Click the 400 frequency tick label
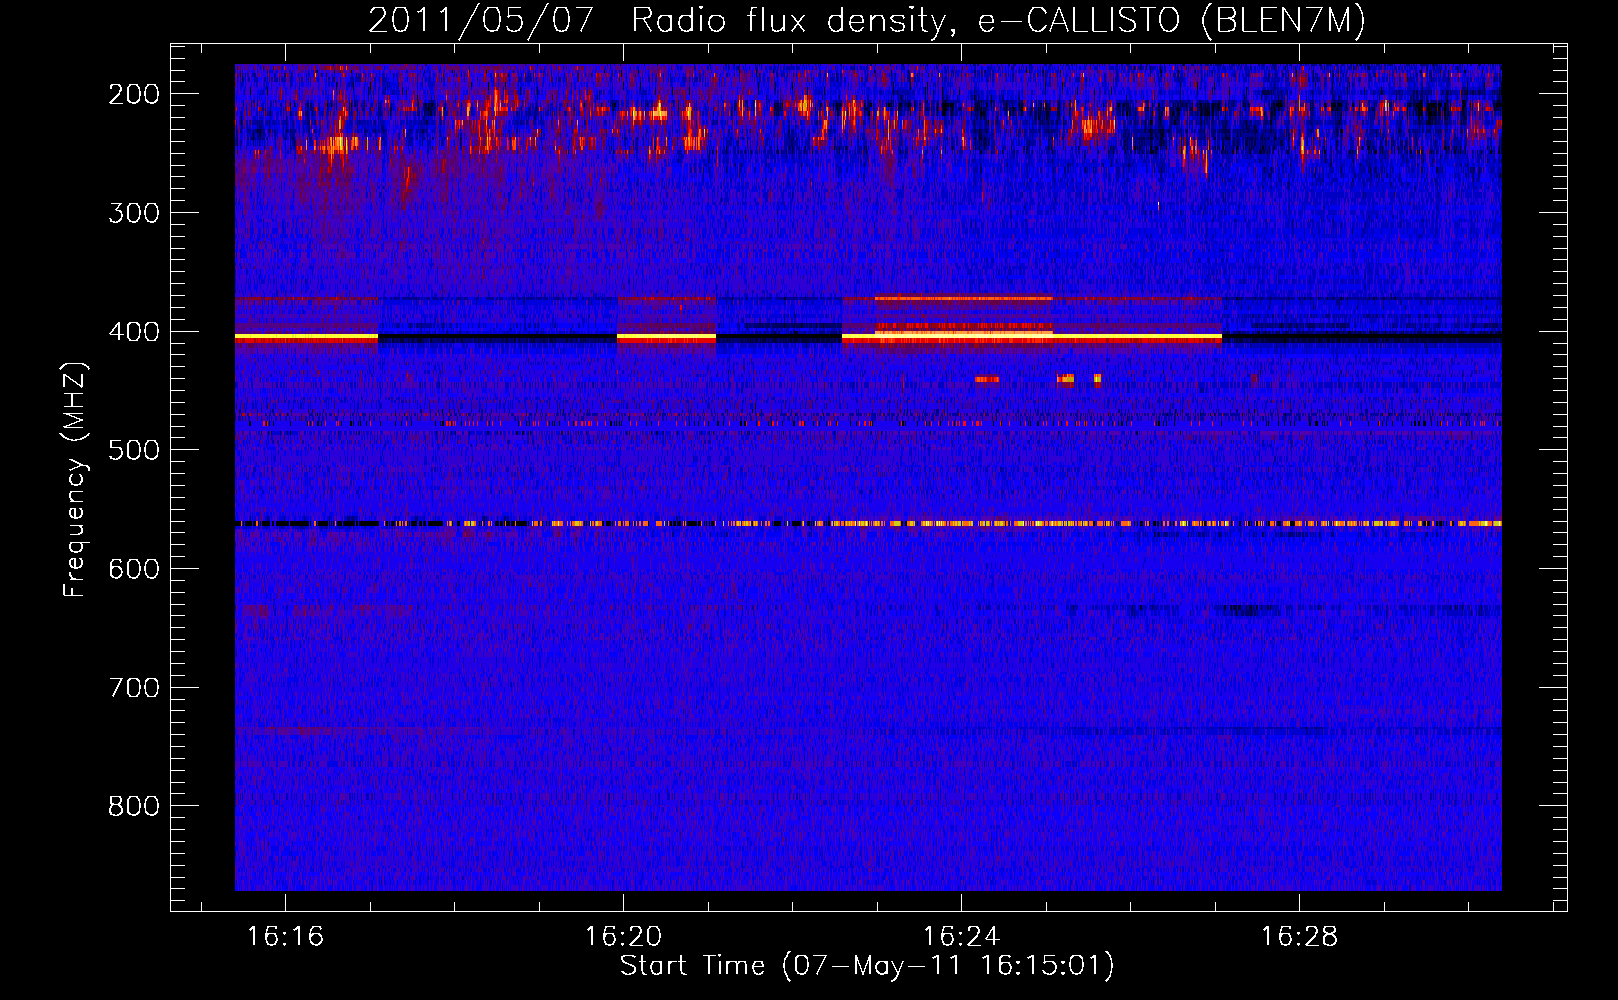 click(x=133, y=332)
